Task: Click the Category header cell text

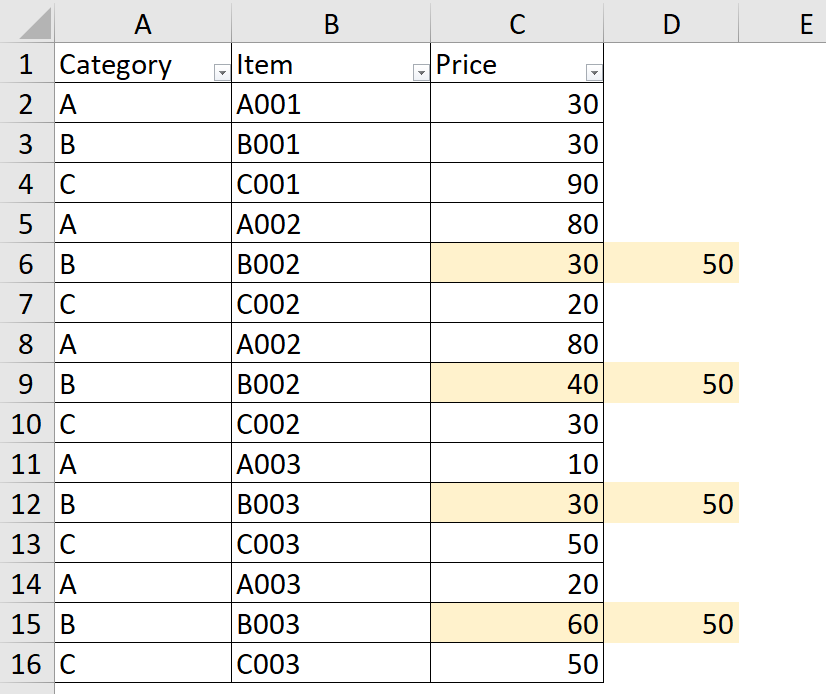Action: coord(116,65)
